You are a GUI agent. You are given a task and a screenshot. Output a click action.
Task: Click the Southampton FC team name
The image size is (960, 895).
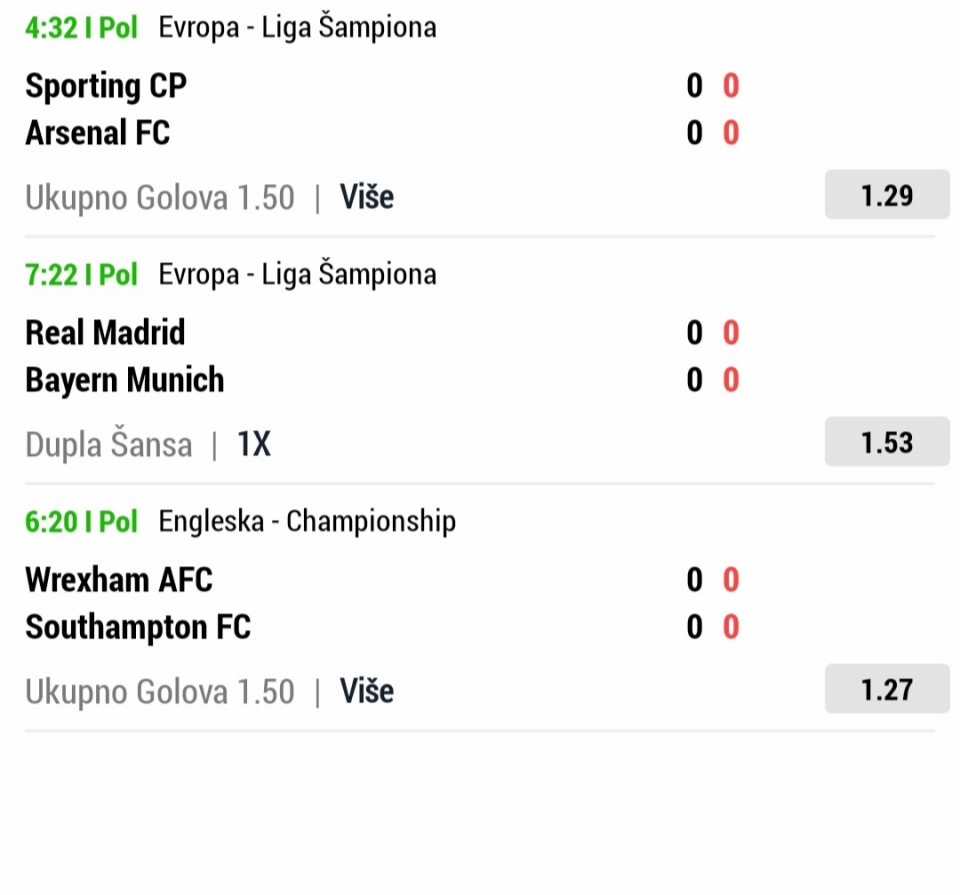tap(138, 627)
